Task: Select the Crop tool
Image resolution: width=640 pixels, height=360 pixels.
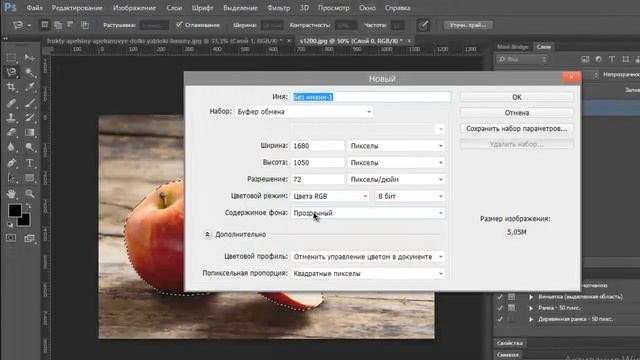Action: click(x=11, y=87)
